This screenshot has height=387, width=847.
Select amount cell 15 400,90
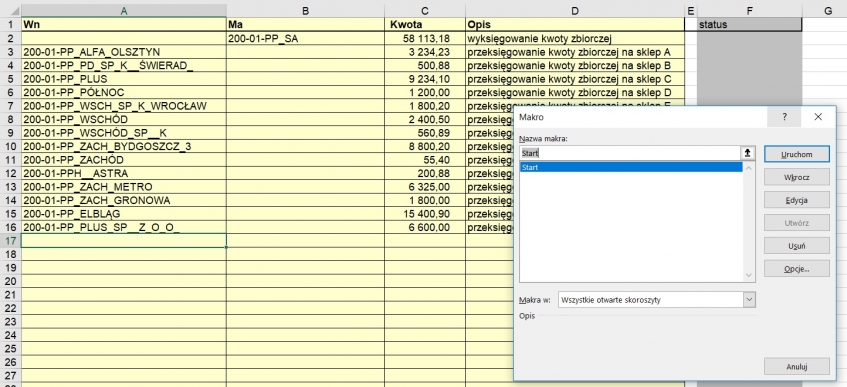point(425,214)
